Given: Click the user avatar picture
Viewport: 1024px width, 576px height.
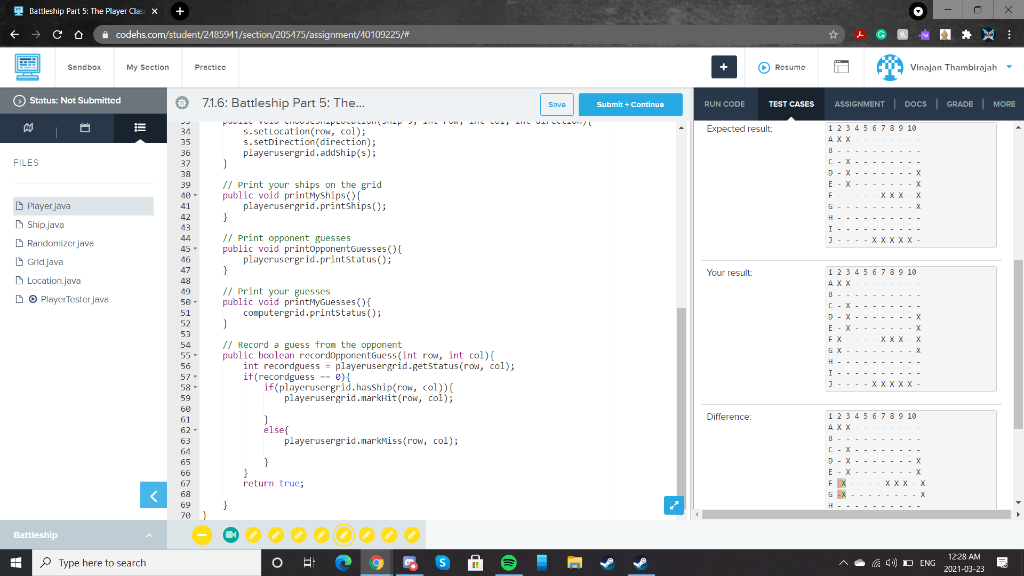Looking at the screenshot, I should 889,67.
